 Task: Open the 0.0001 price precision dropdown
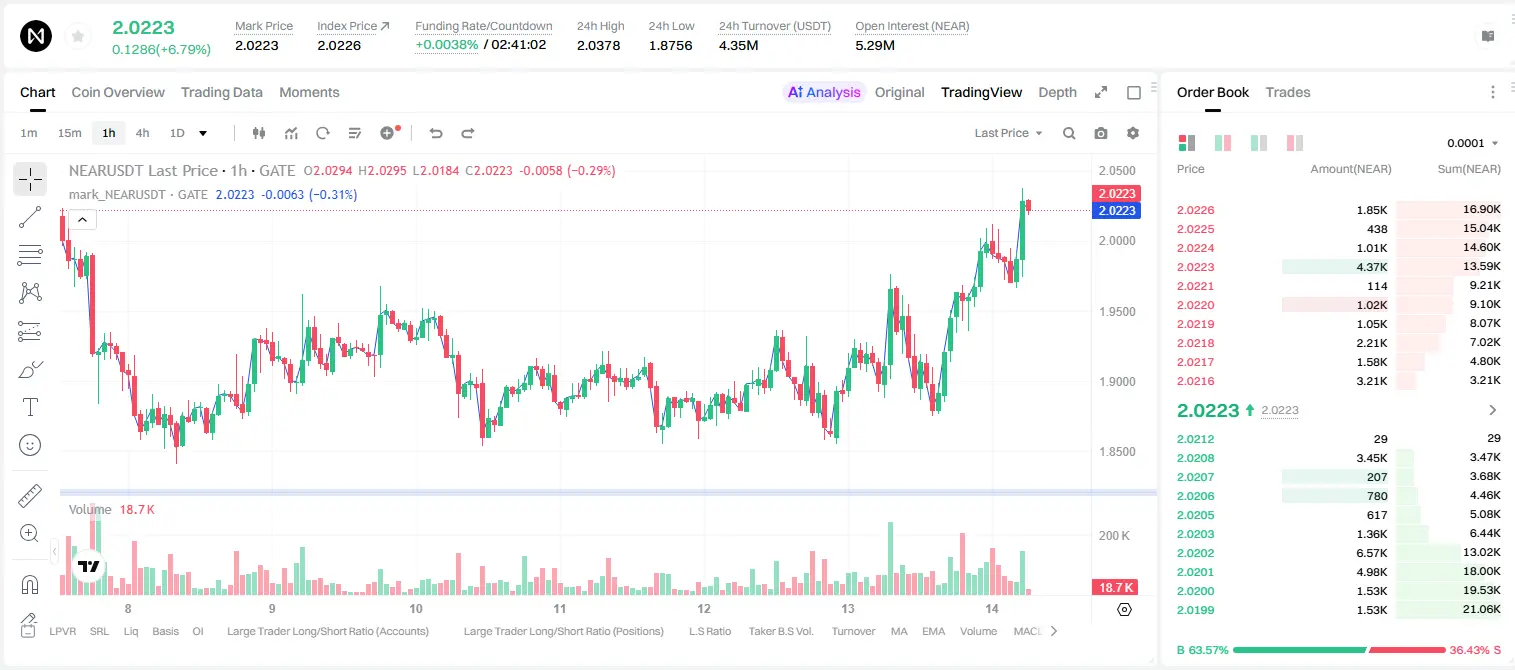[1473, 143]
